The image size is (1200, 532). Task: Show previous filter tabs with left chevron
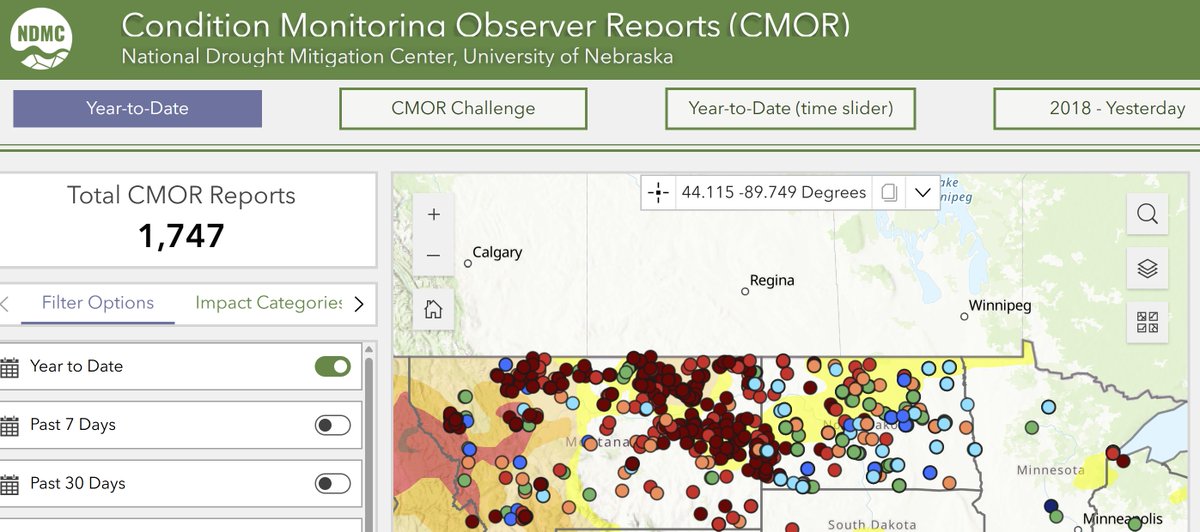(x=4, y=303)
